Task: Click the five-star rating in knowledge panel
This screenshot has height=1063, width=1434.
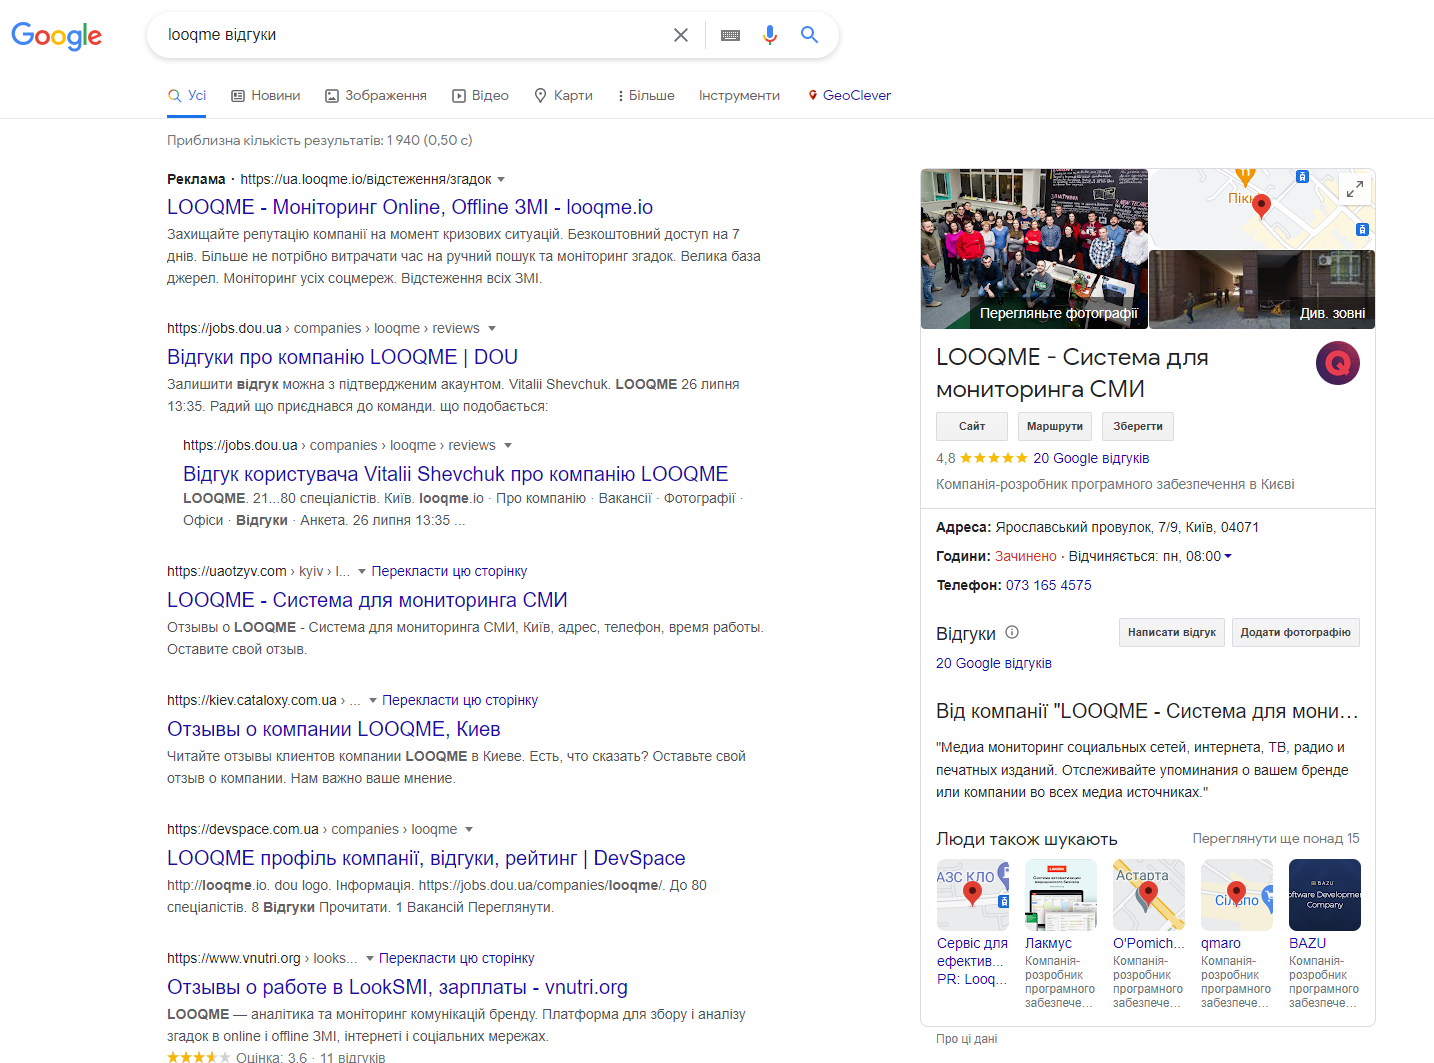Action: point(994,458)
